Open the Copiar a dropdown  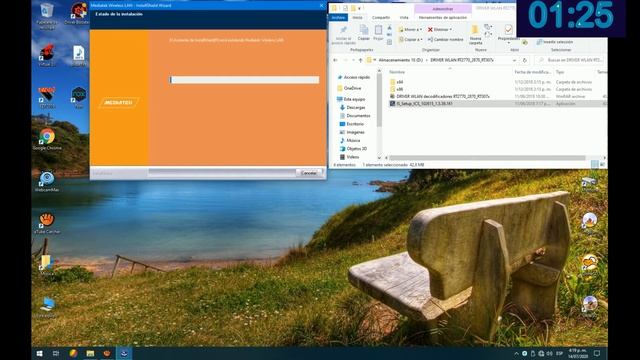point(410,40)
